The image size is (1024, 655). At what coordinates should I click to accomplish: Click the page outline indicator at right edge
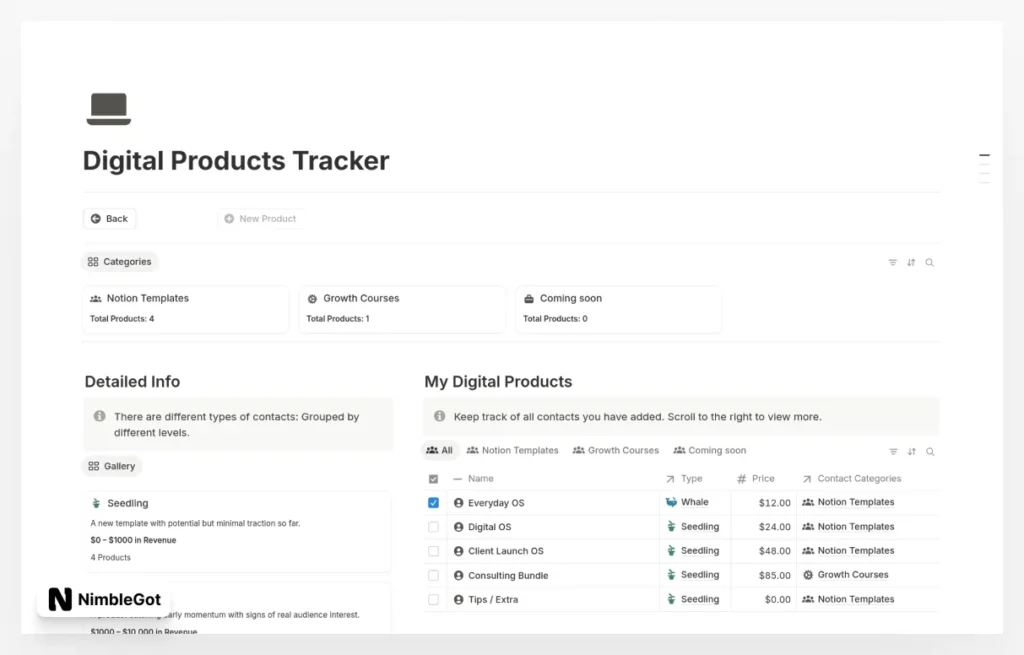(984, 168)
